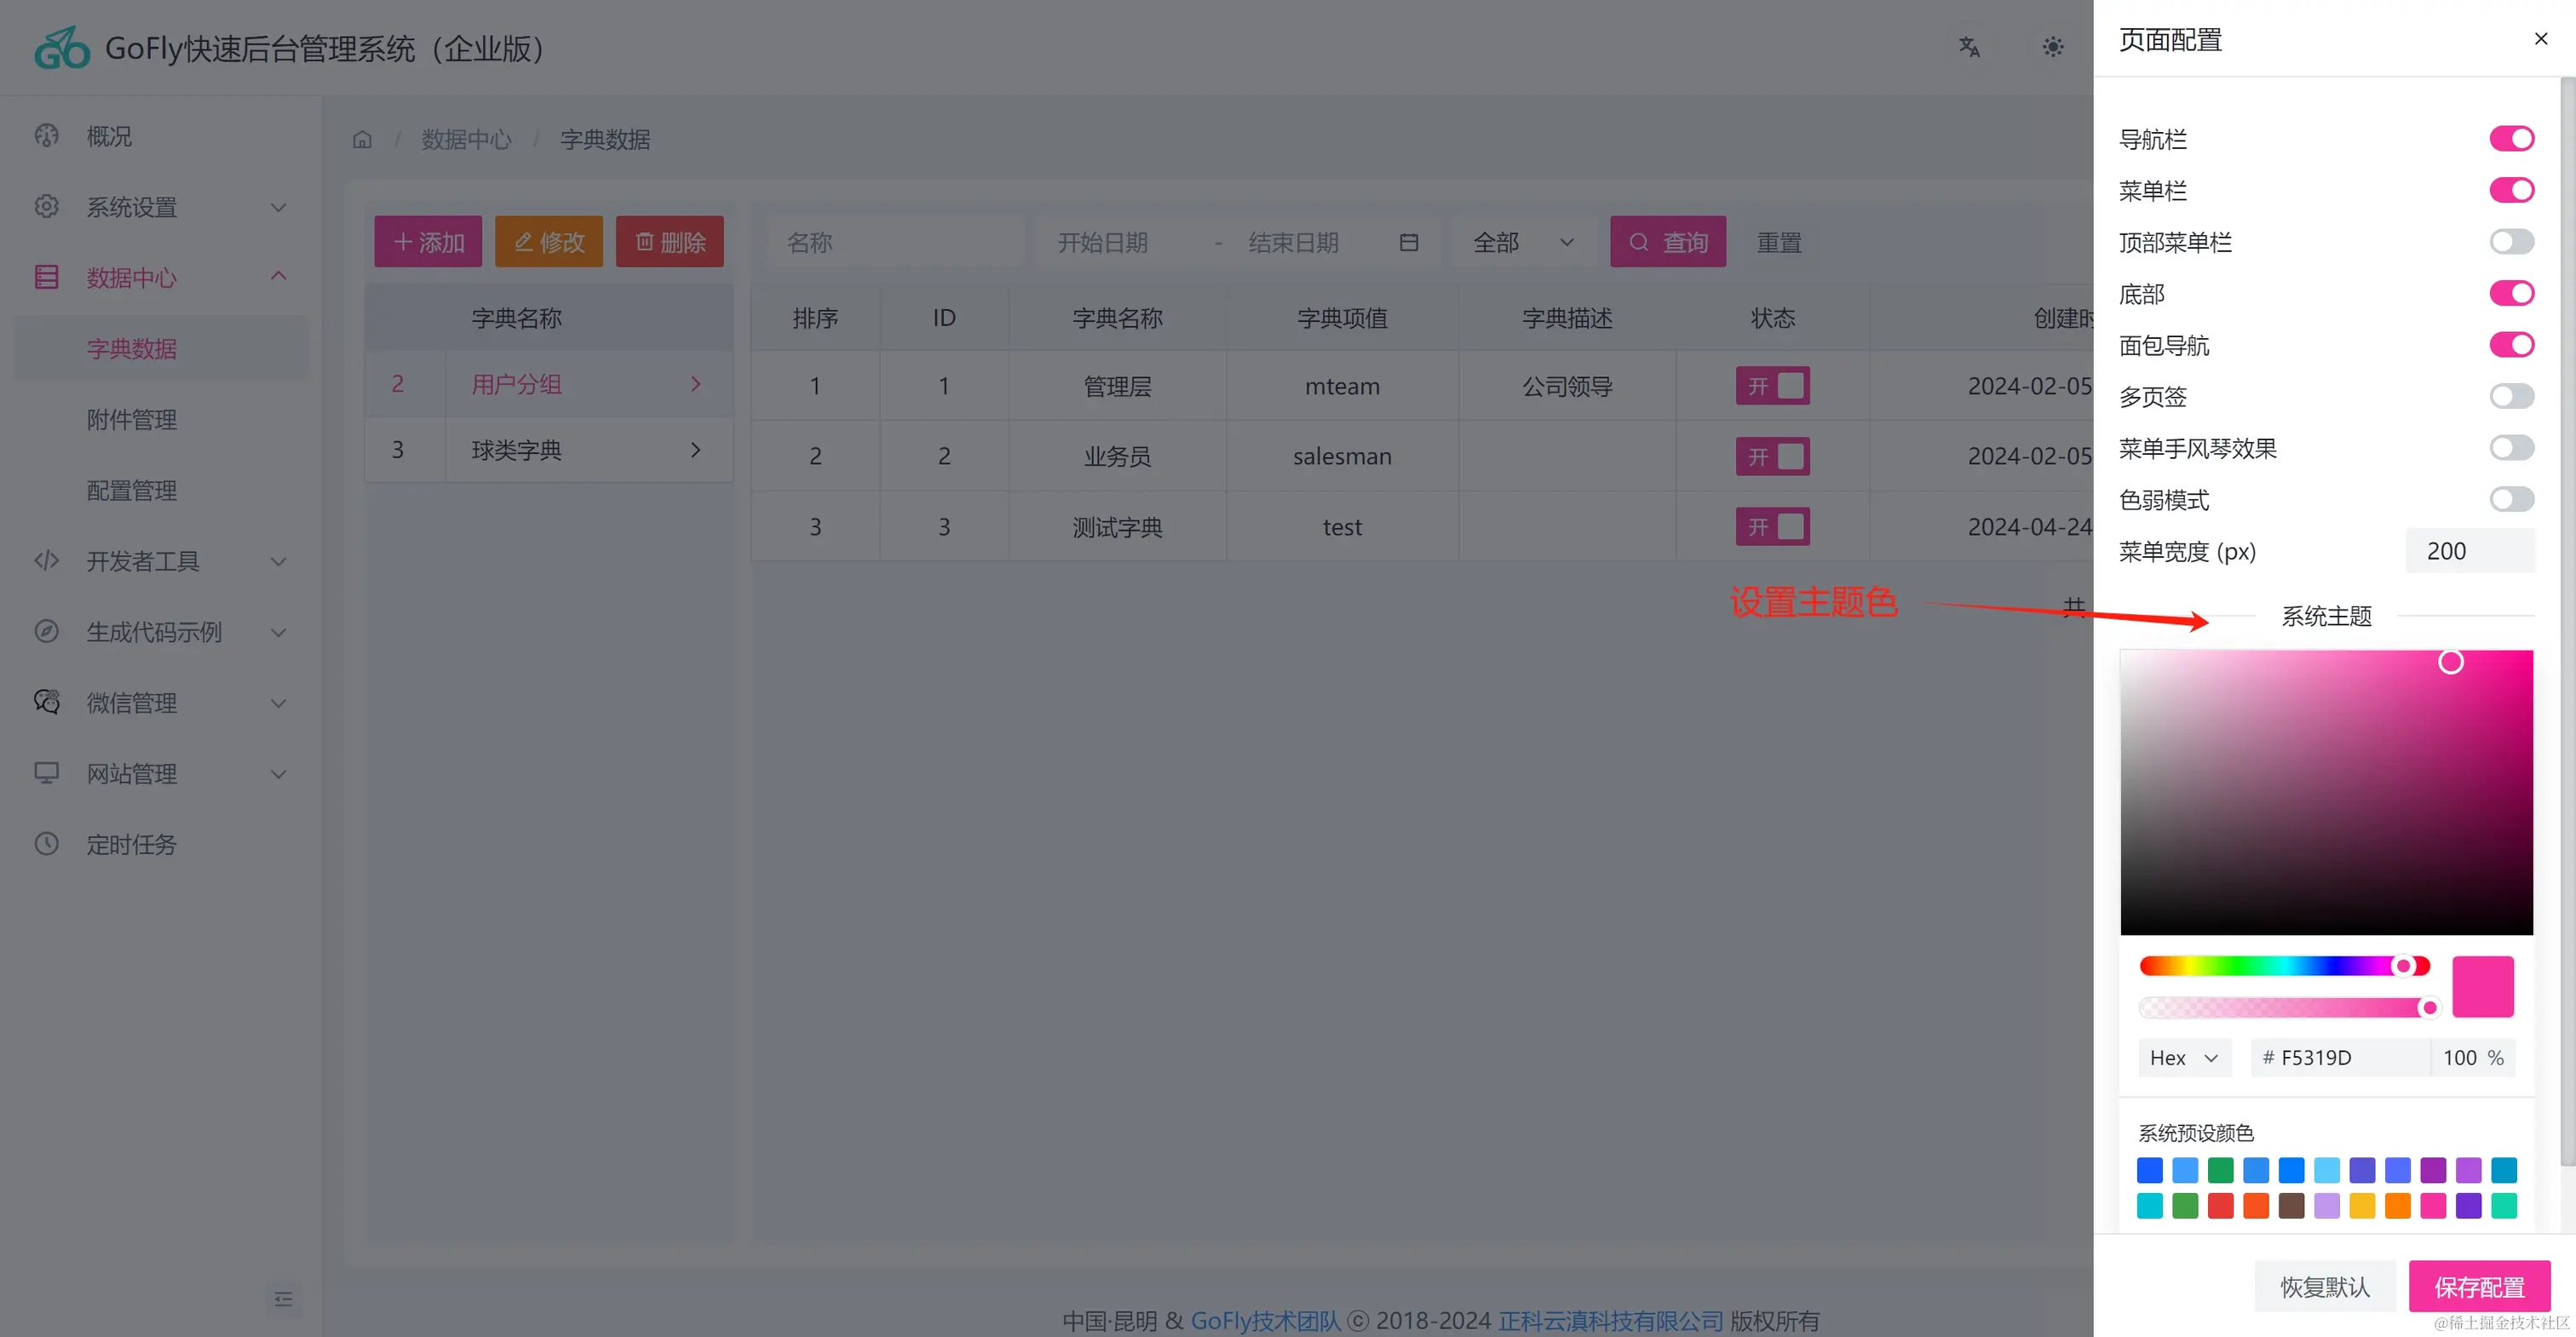
Task: Click the 查询 search button
Action: [x=1668, y=242]
